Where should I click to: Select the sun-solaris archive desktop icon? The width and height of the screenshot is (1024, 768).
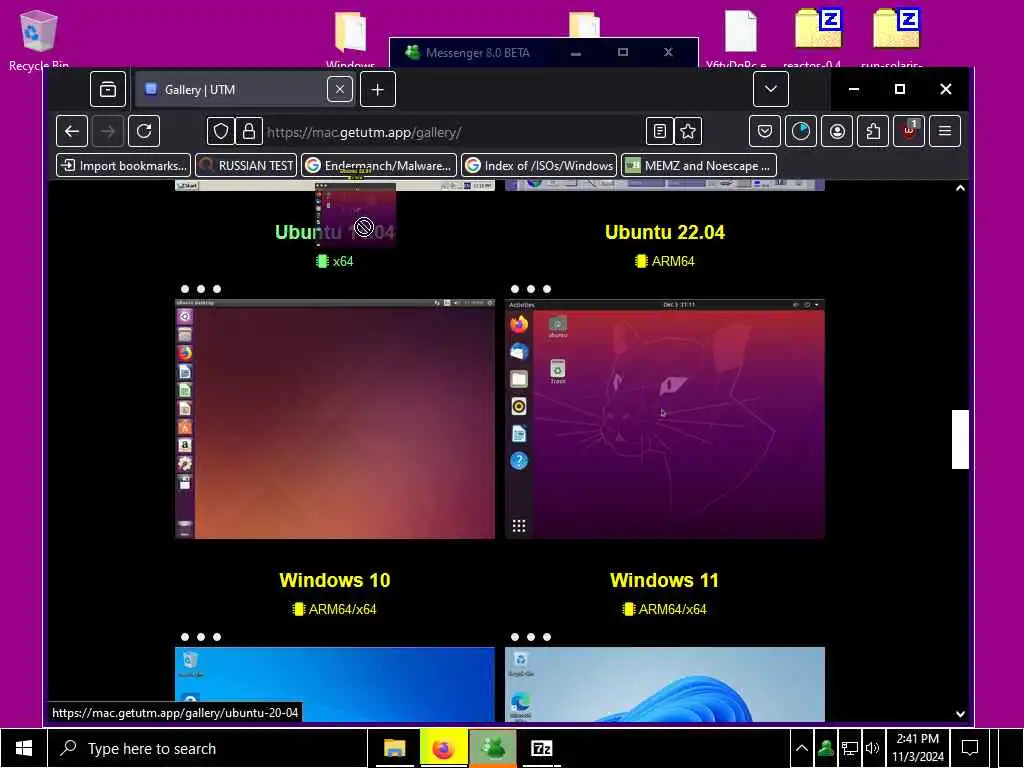tap(893, 38)
